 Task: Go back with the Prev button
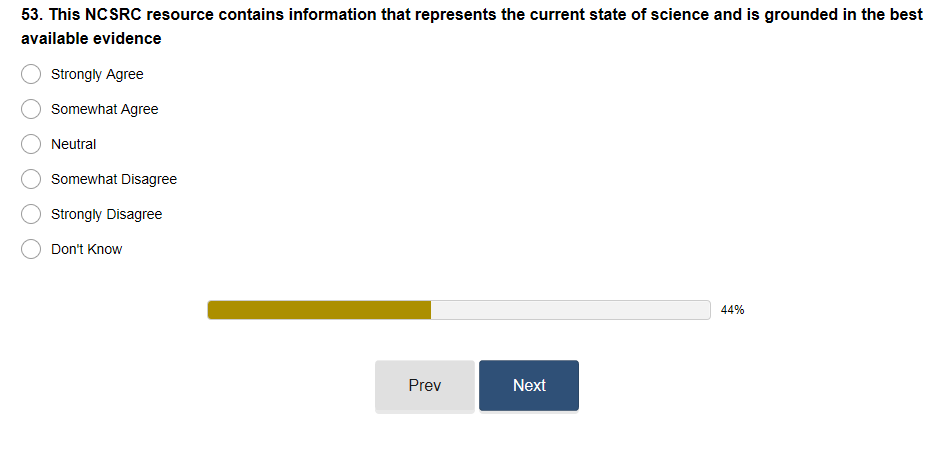pyautogui.click(x=425, y=385)
